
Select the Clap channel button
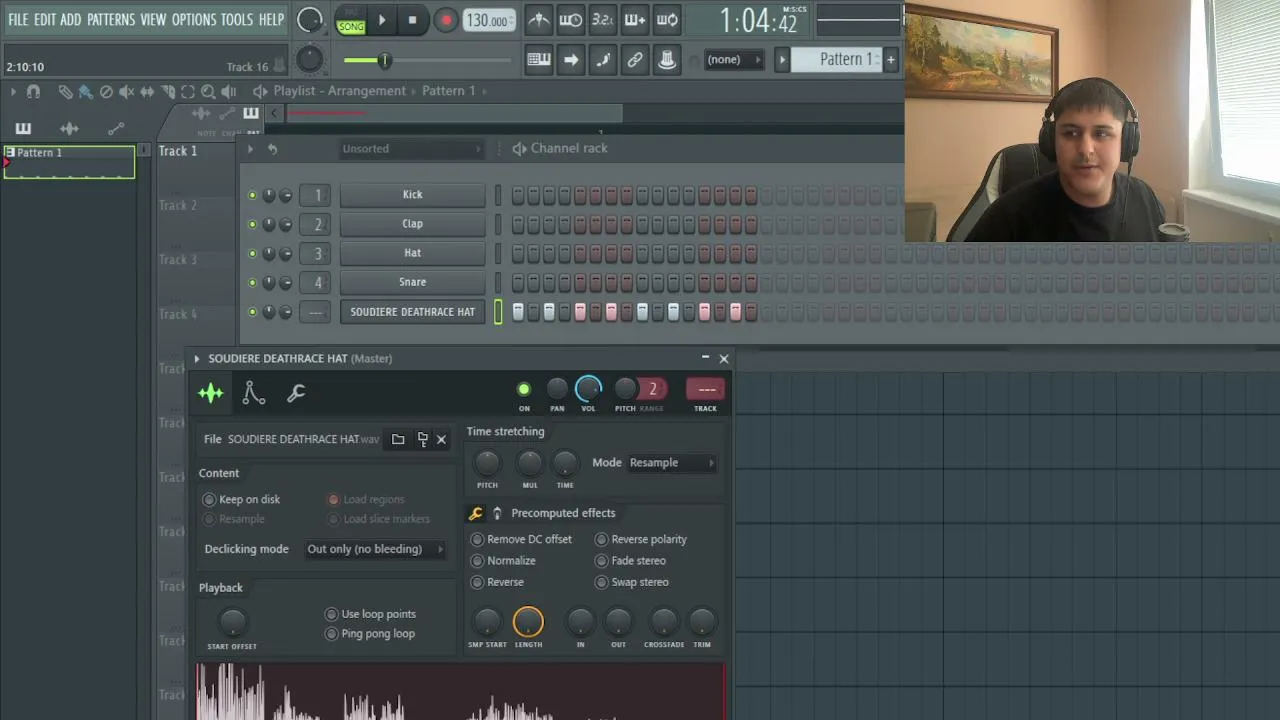412,224
